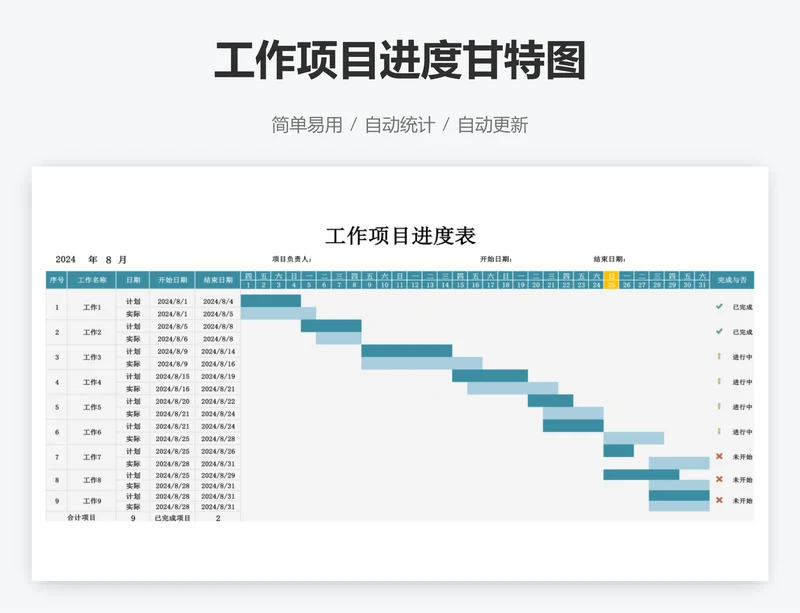Image resolution: width=800 pixels, height=613 pixels.
Task: Click the 工作项目进度表 sheet title
Action: [401, 236]
